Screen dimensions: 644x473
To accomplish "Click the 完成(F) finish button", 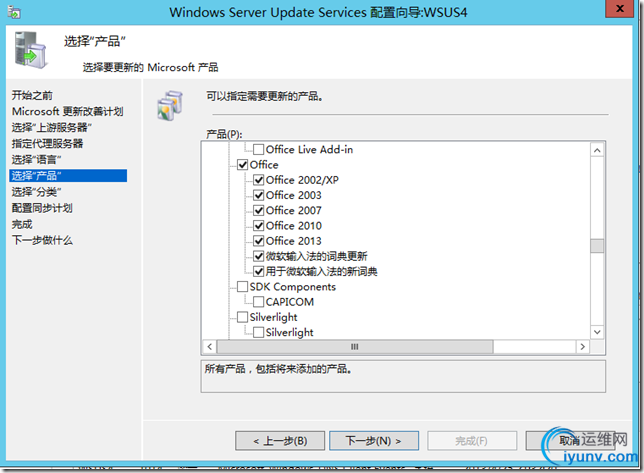I will tap(472, 441).
